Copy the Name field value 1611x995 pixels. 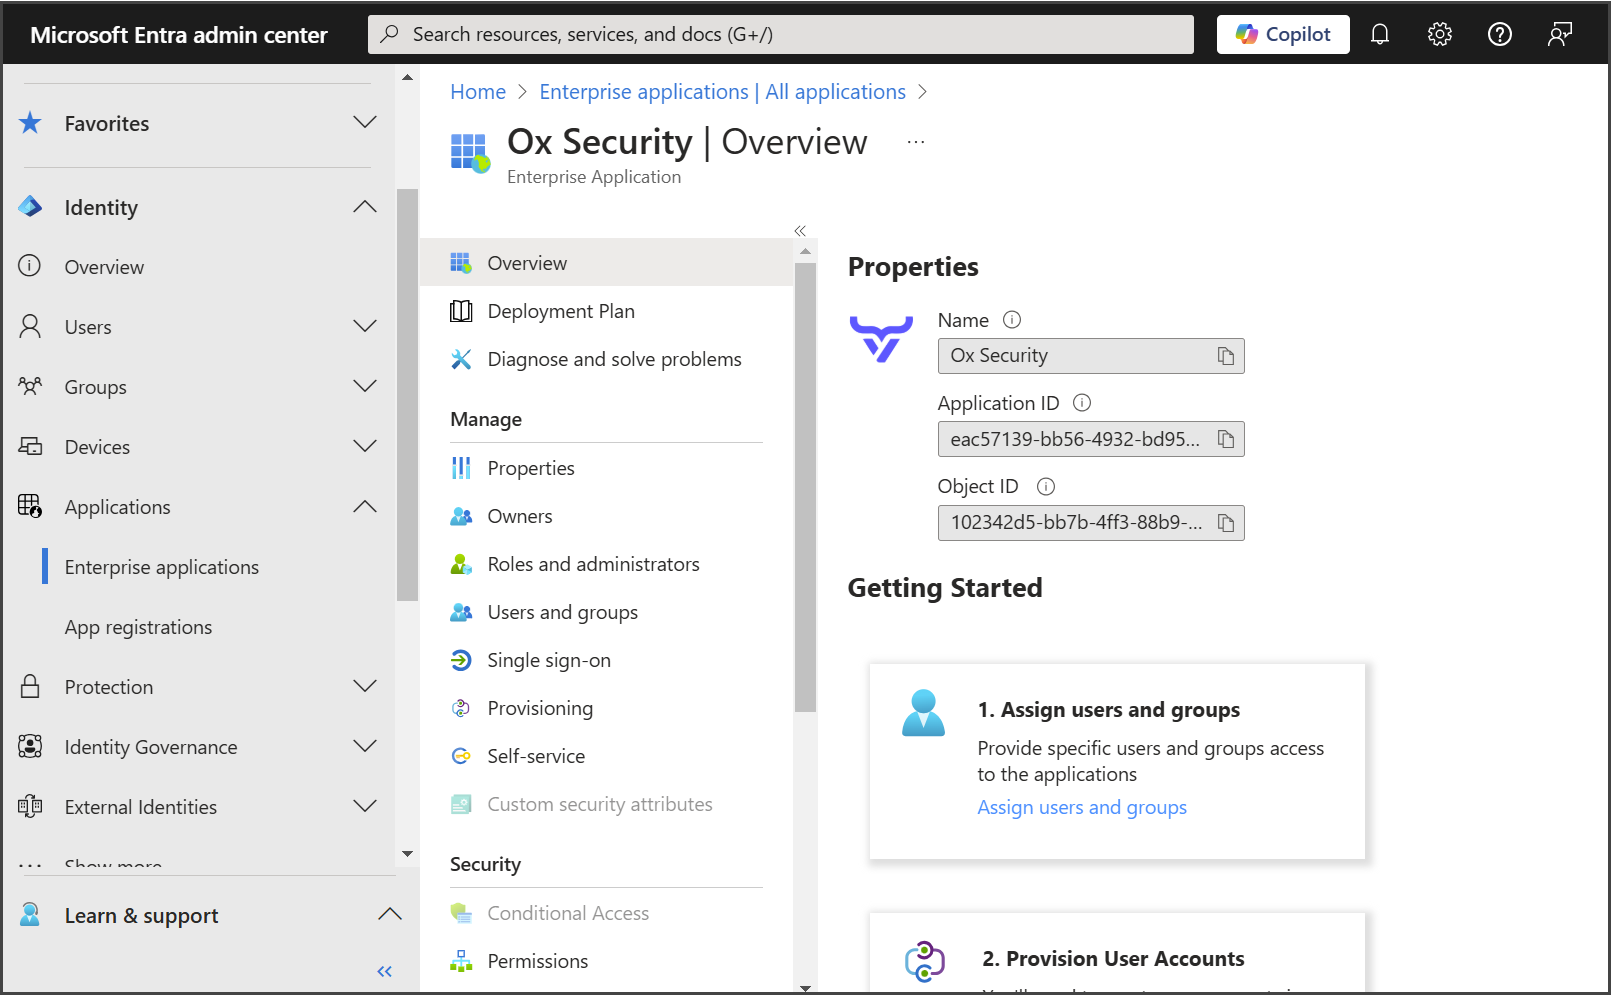tap(1225, 357)
